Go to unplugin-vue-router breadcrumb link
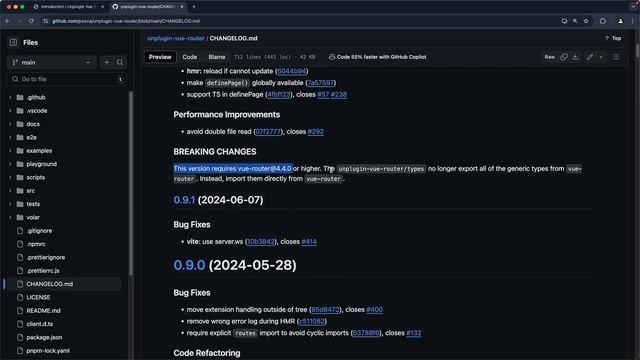The width and height of the screenshot is (640, 360). [x=176, y=38]
